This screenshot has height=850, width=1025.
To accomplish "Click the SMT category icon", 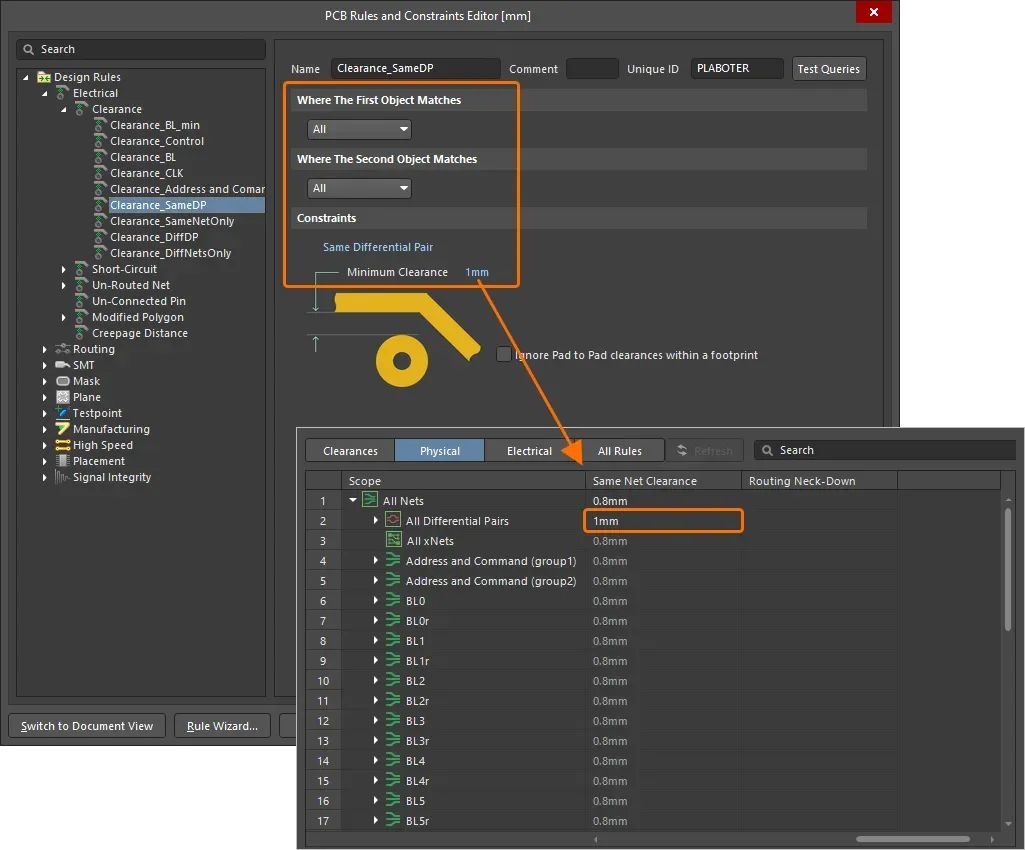I will [63, 365].
